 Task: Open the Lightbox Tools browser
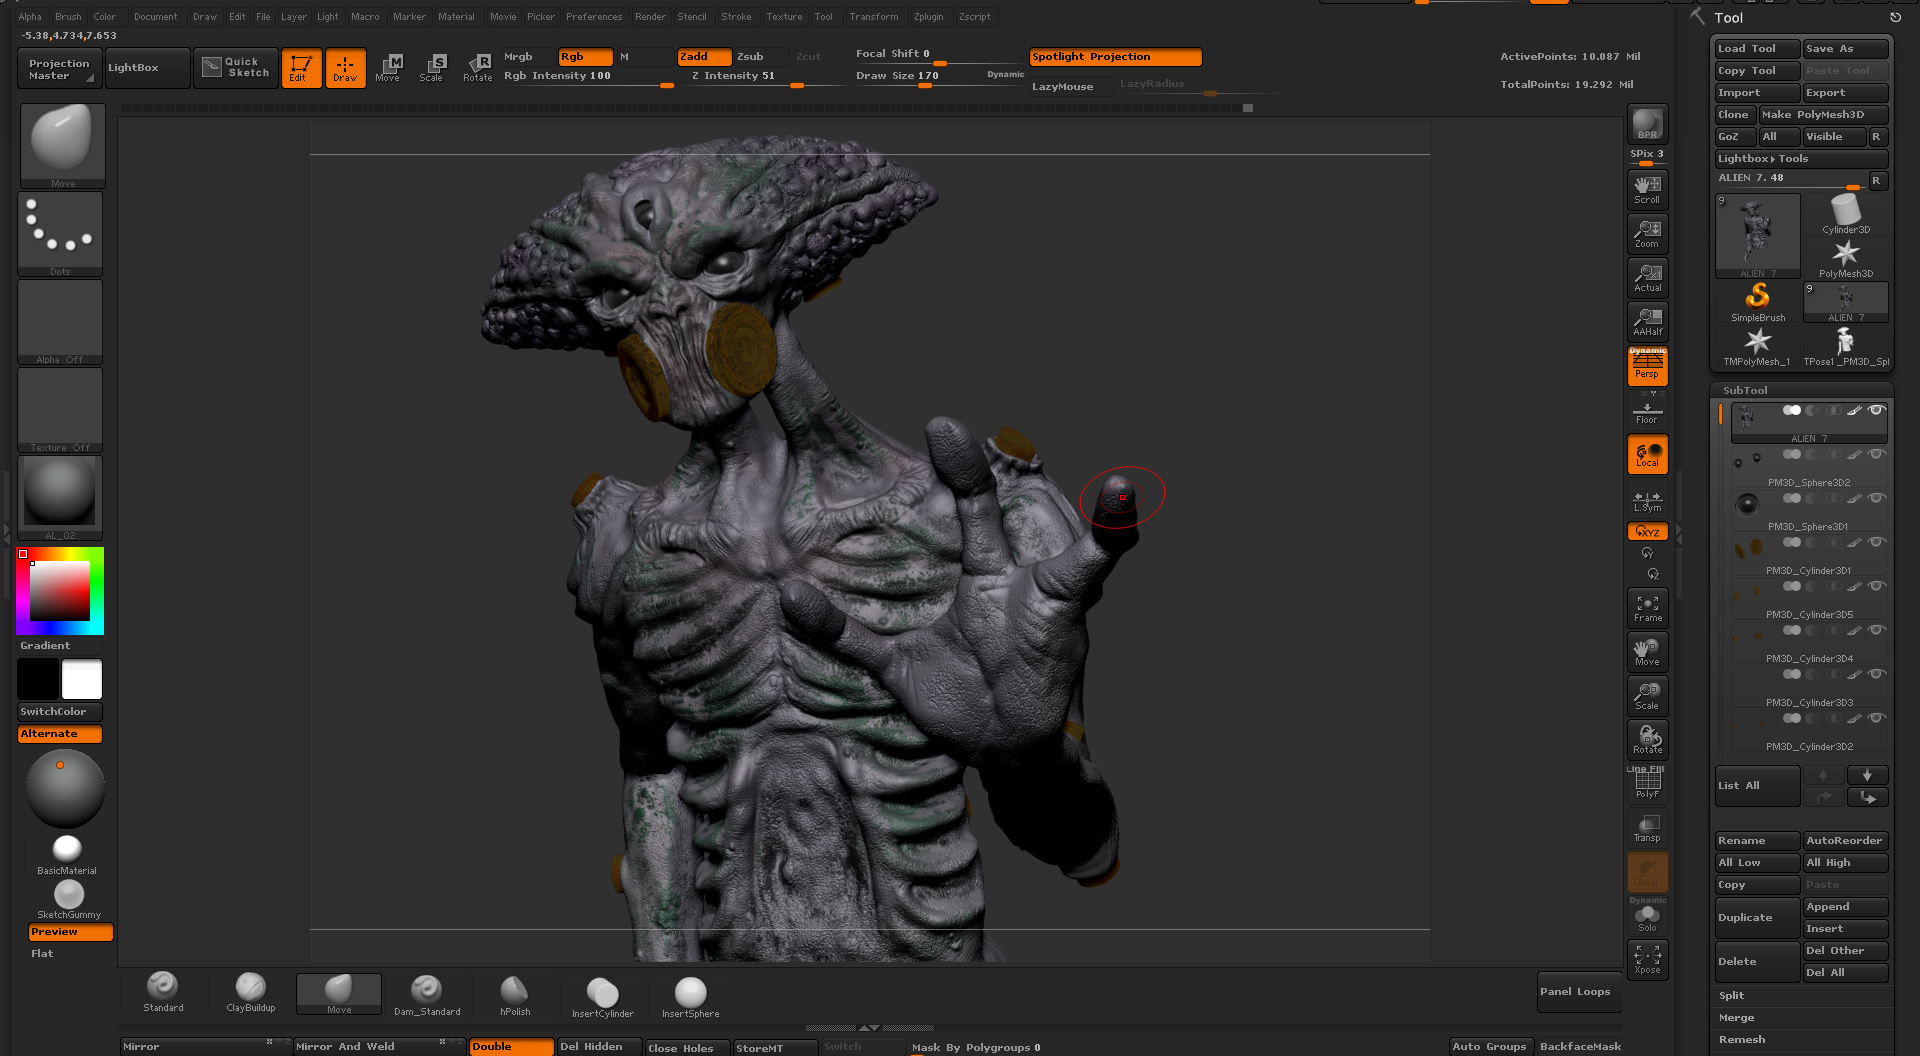point(1801,159)
